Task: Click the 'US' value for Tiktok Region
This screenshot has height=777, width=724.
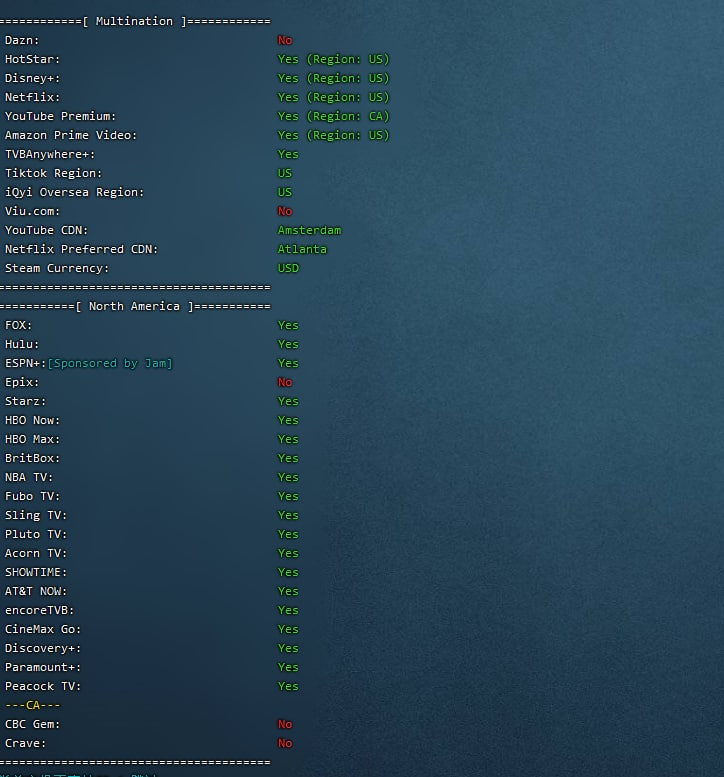Action: pos(285,173)
